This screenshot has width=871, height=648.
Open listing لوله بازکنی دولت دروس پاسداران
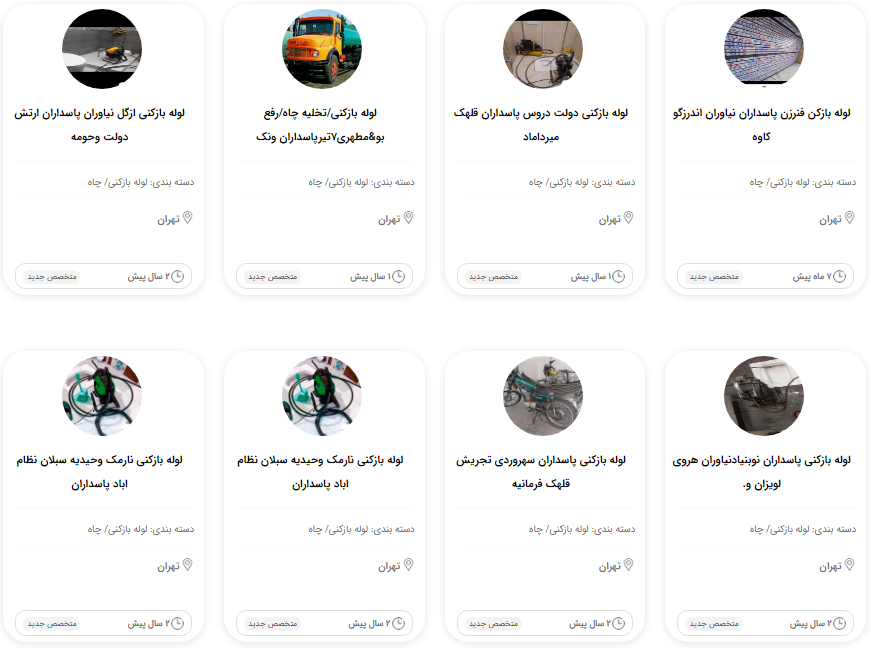coord(540,124)
